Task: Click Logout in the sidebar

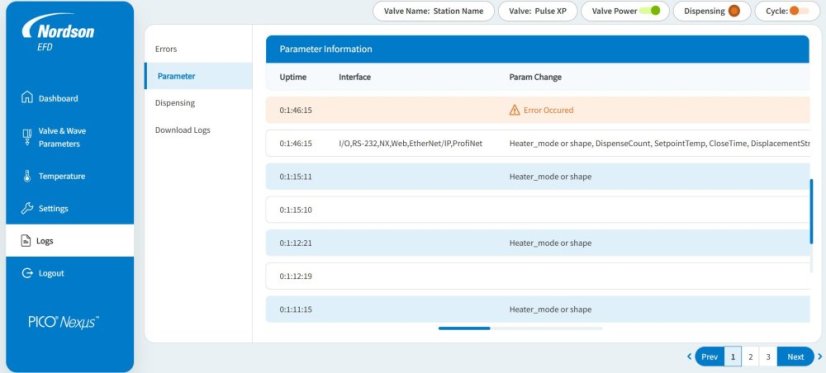Action: 70,273
